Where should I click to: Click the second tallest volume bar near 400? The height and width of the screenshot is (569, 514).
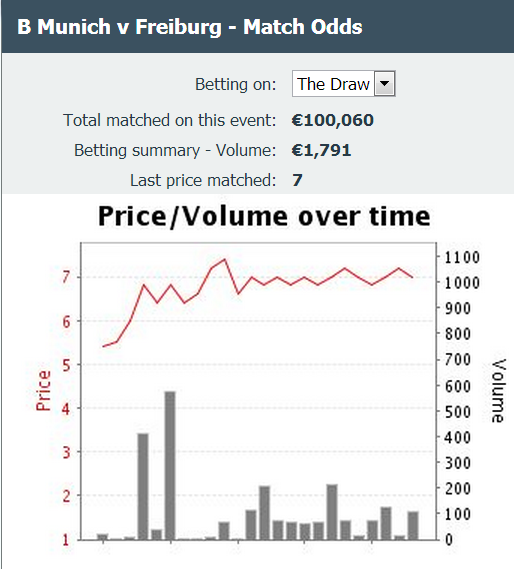tap(143, 486)
